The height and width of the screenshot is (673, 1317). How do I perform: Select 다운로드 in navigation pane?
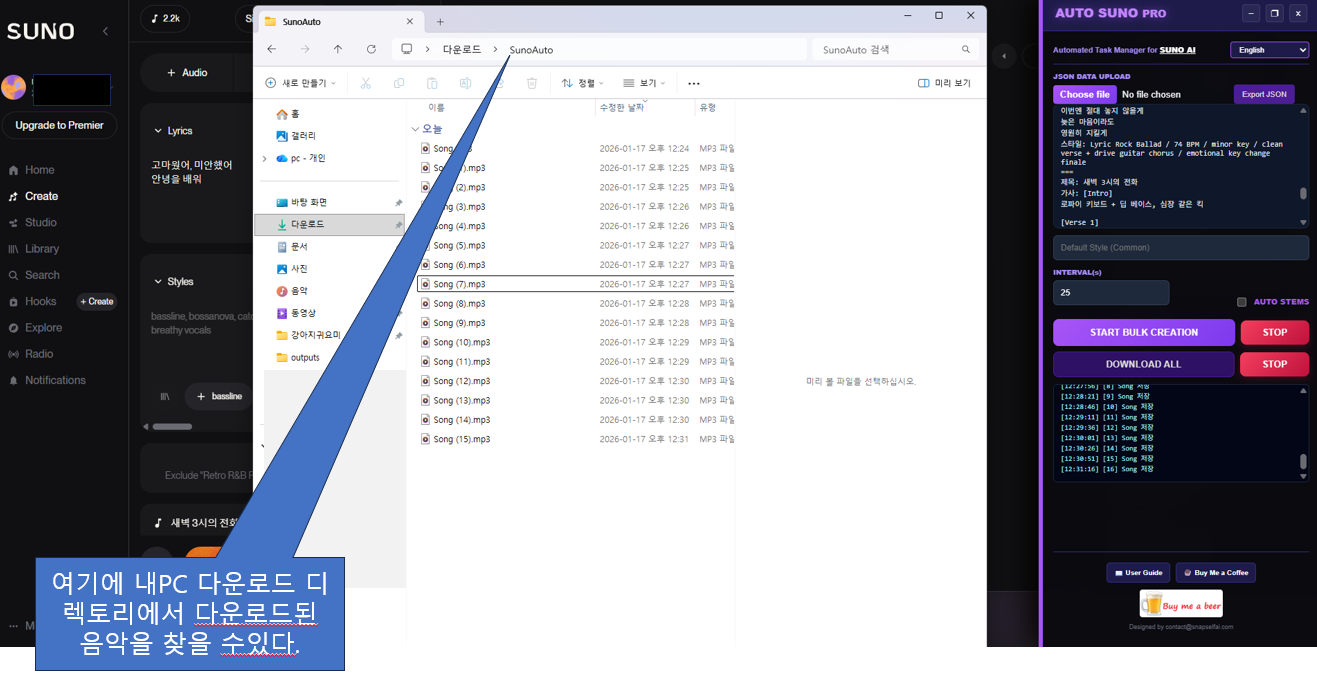(x=330, y=225)
